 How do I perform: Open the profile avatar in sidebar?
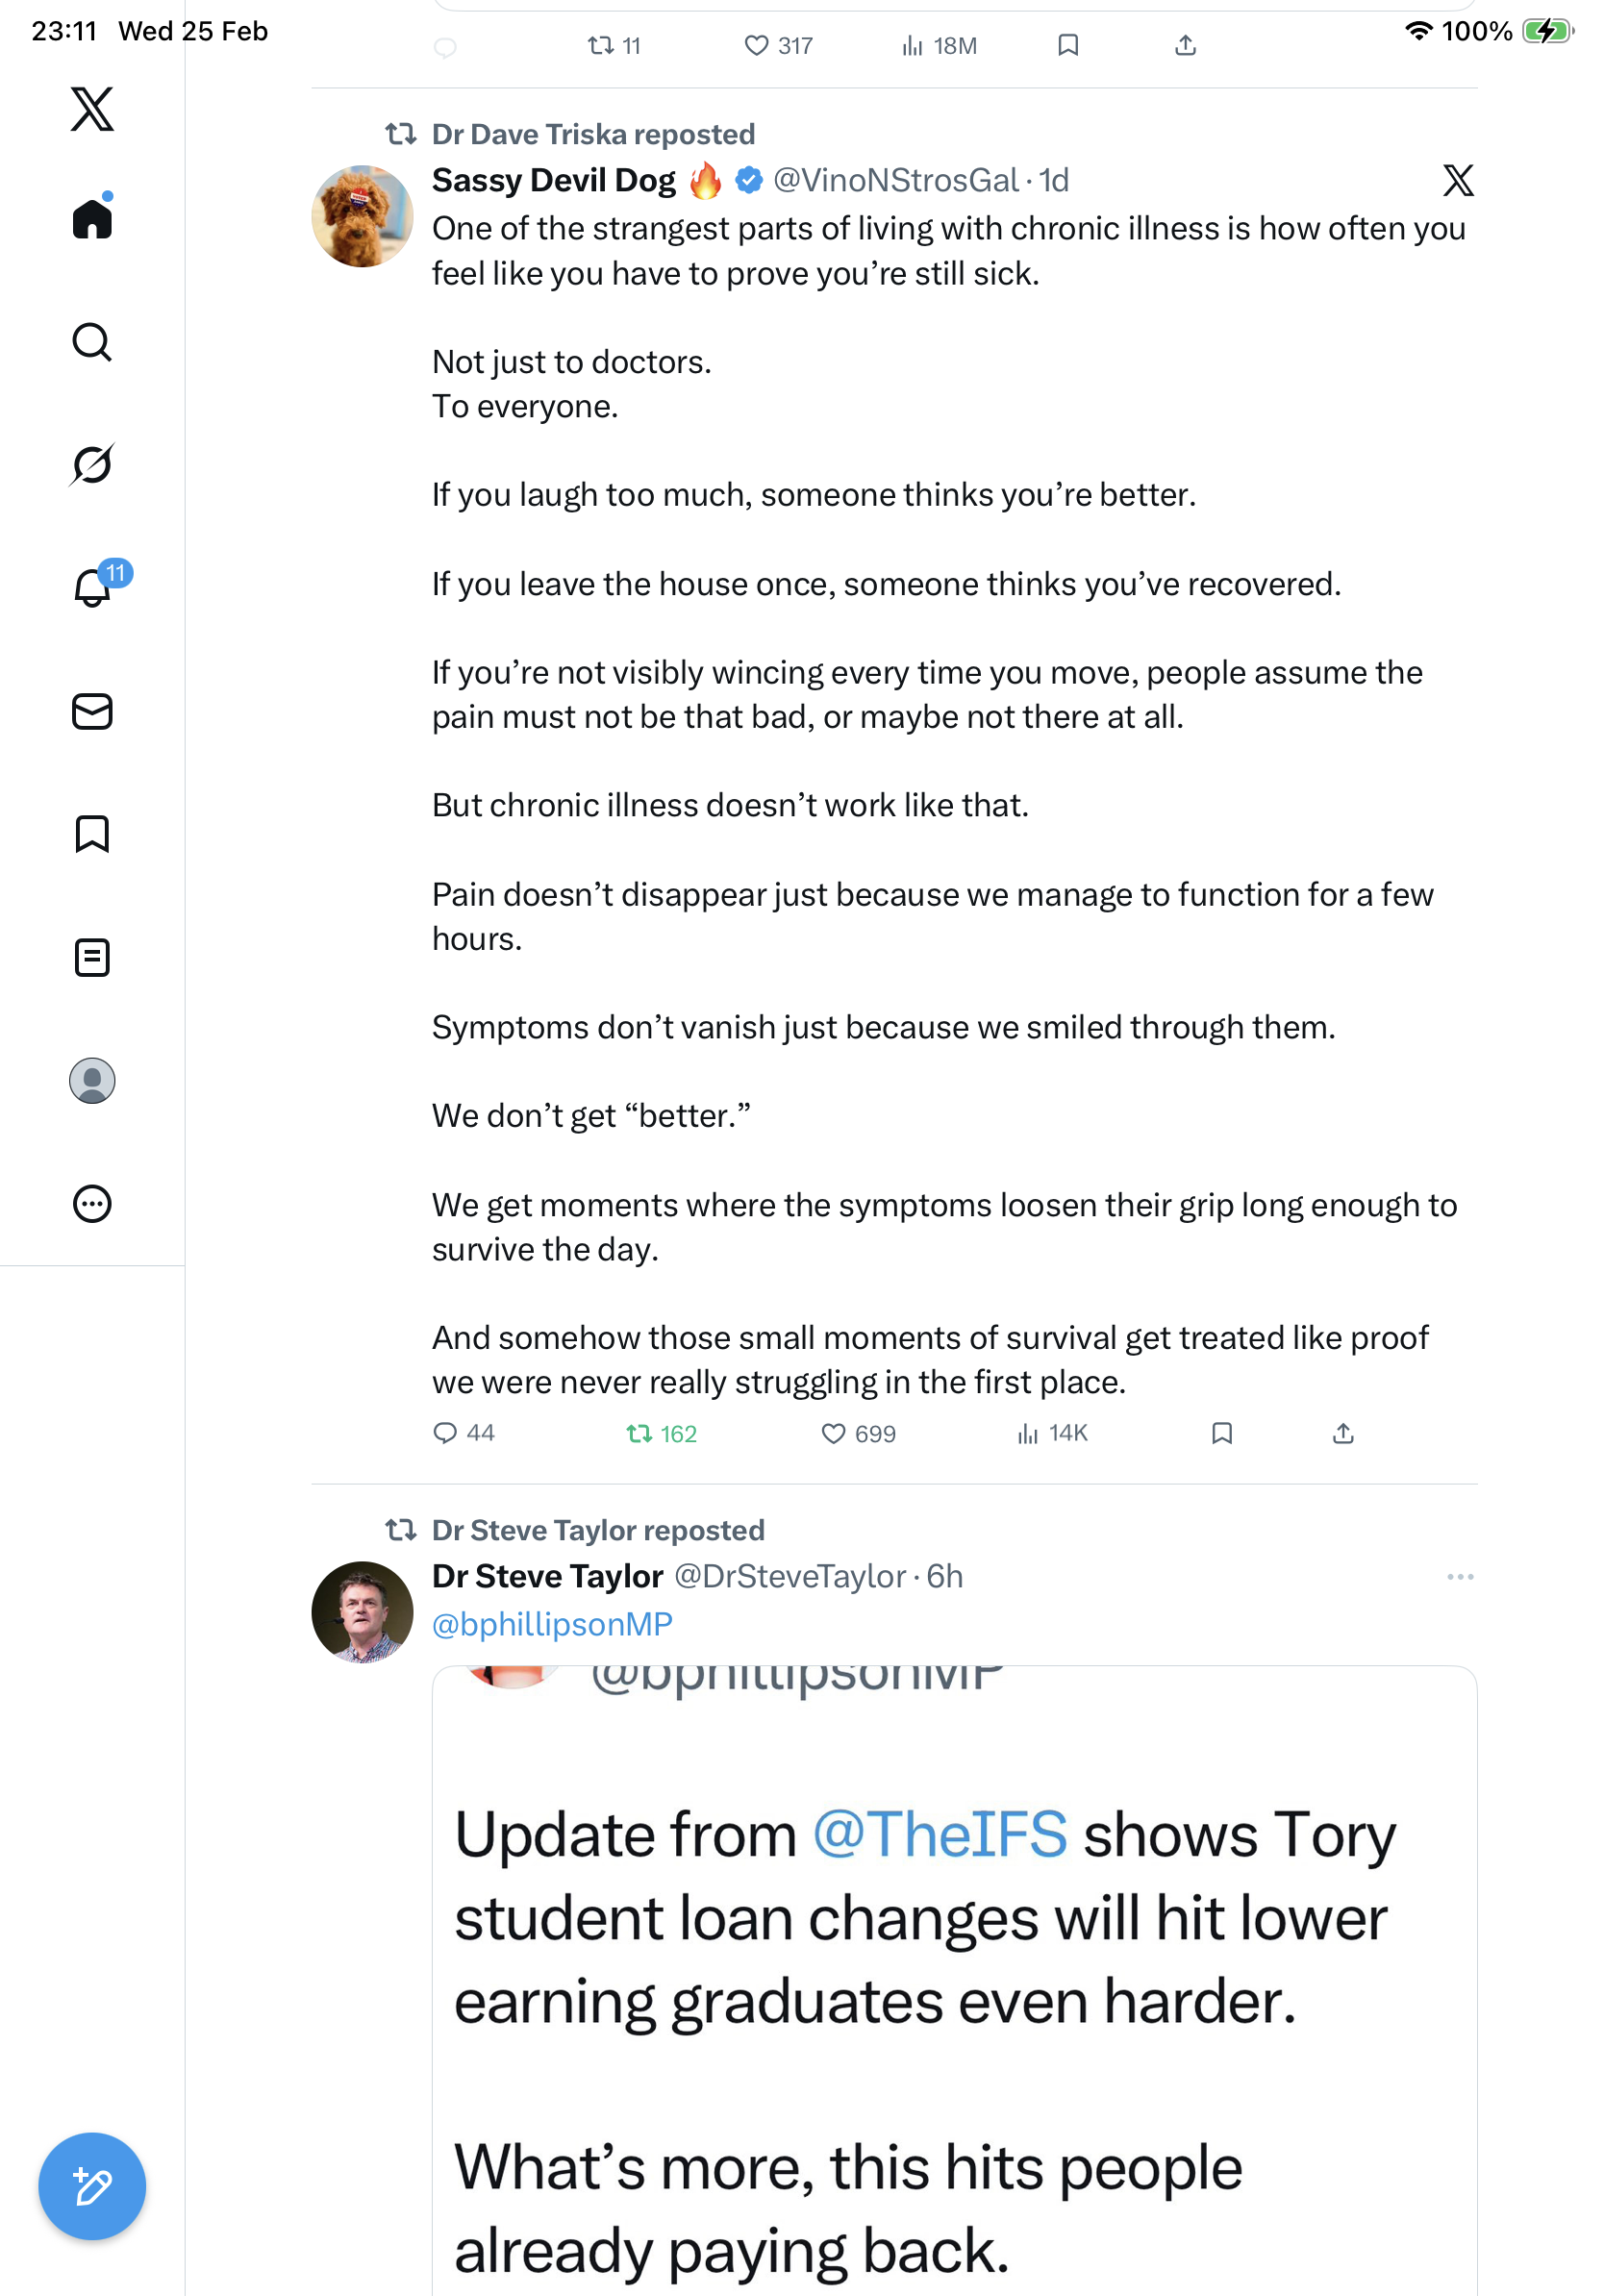coord(92,1081)
